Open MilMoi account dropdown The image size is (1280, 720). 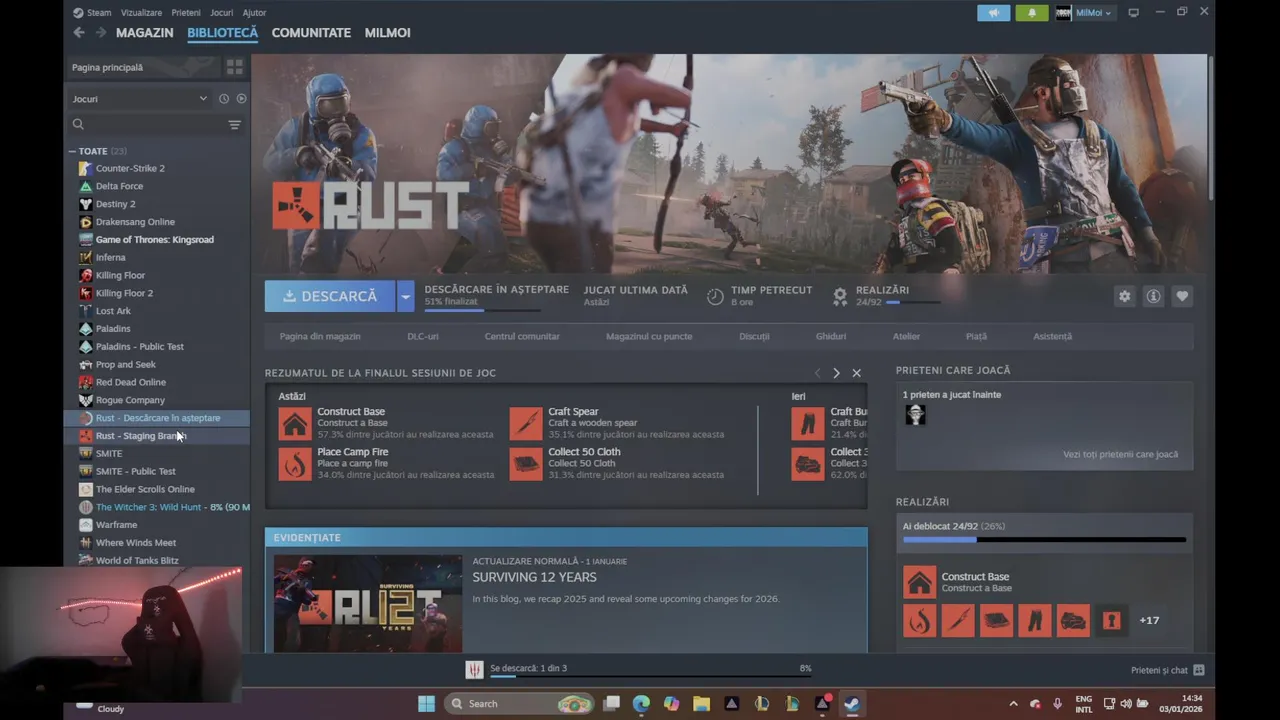tap(1084, 13)
